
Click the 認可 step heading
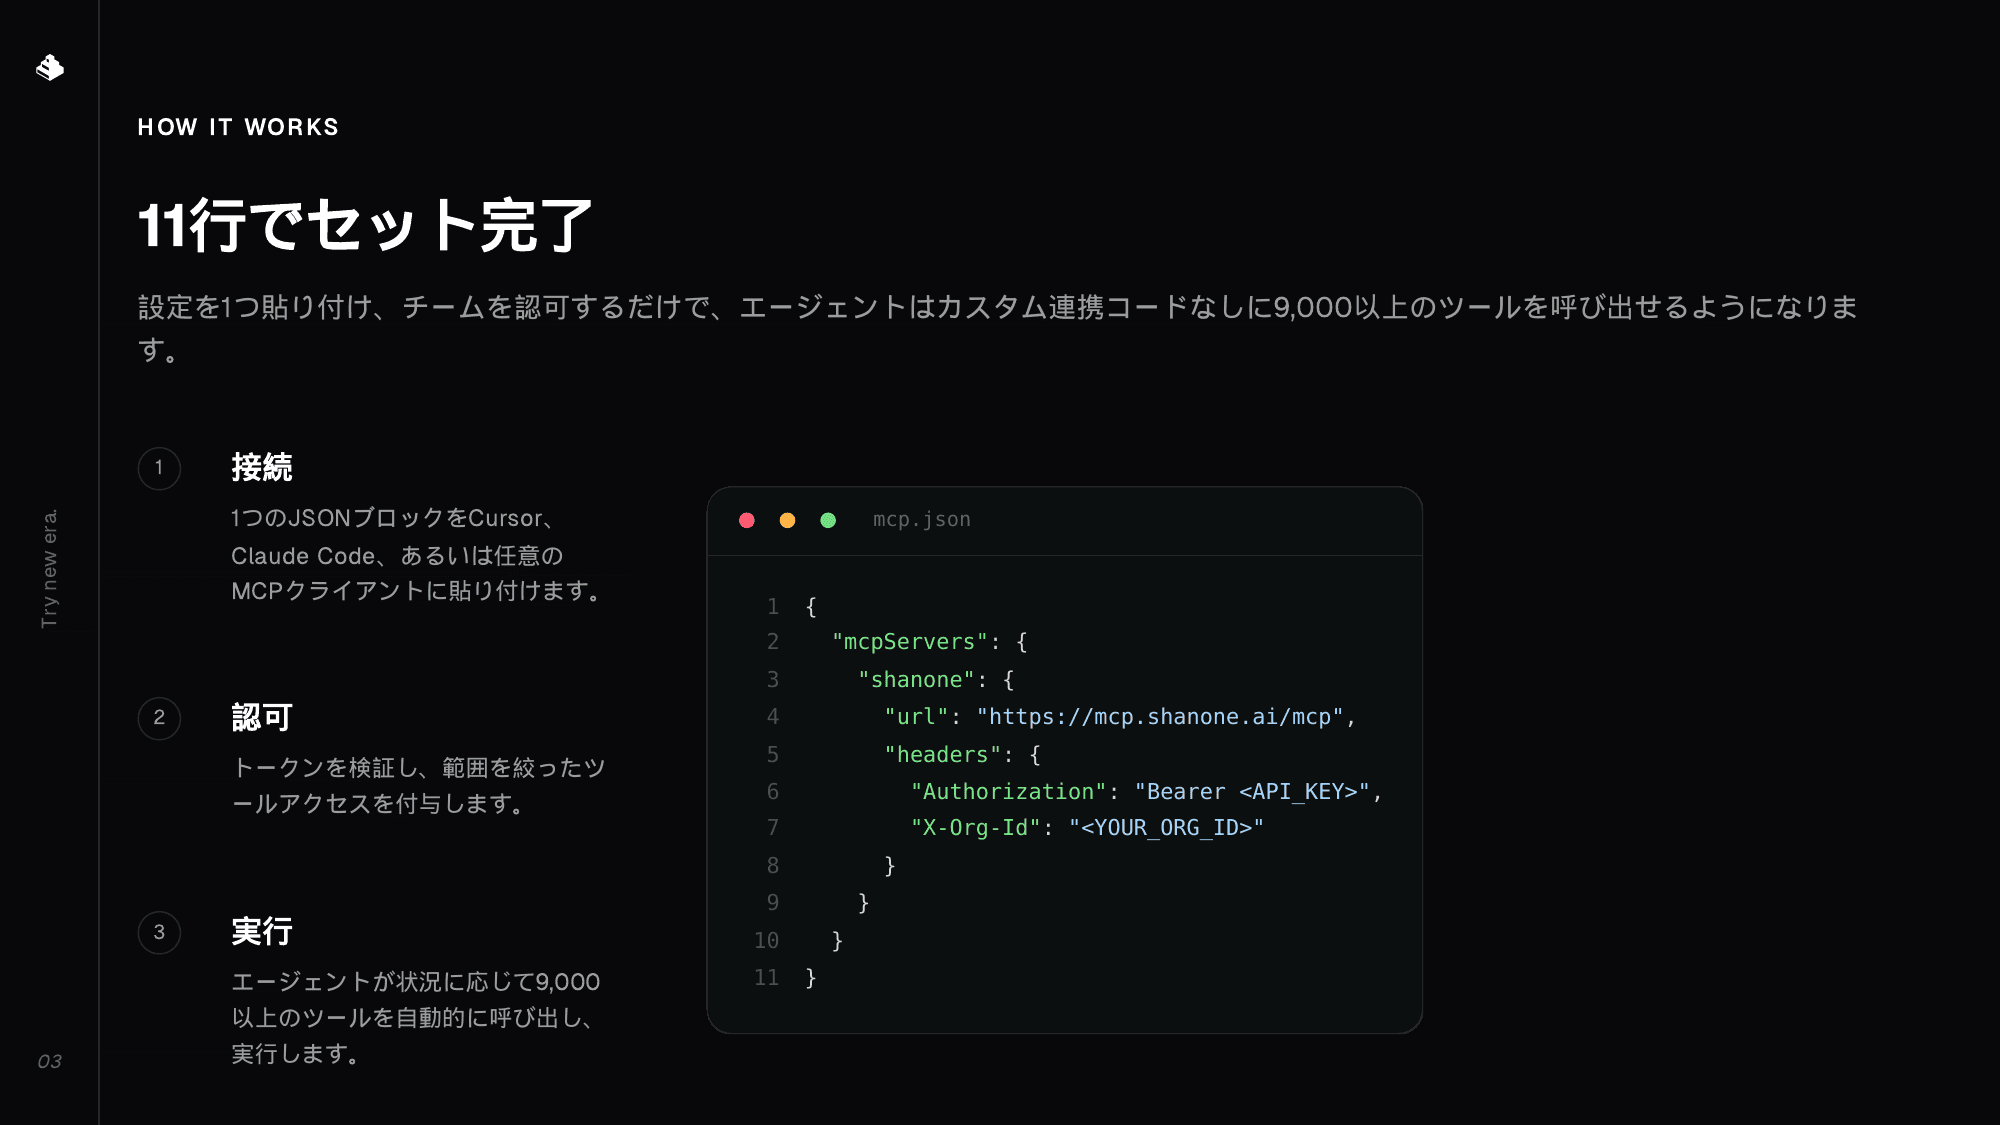(x=262, y=717)
